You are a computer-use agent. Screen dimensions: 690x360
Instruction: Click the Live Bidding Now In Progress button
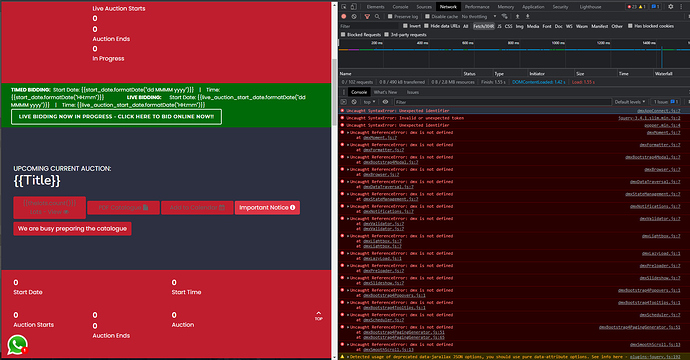pyautogui.click(x=116, y=117)
